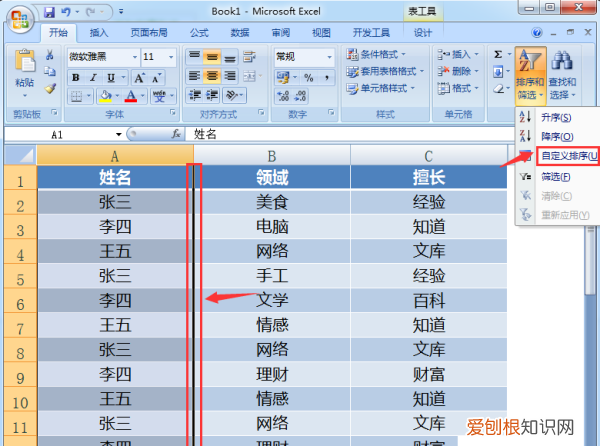Switch to the 公式 tab
600x446 pixels.
(199, 33)
